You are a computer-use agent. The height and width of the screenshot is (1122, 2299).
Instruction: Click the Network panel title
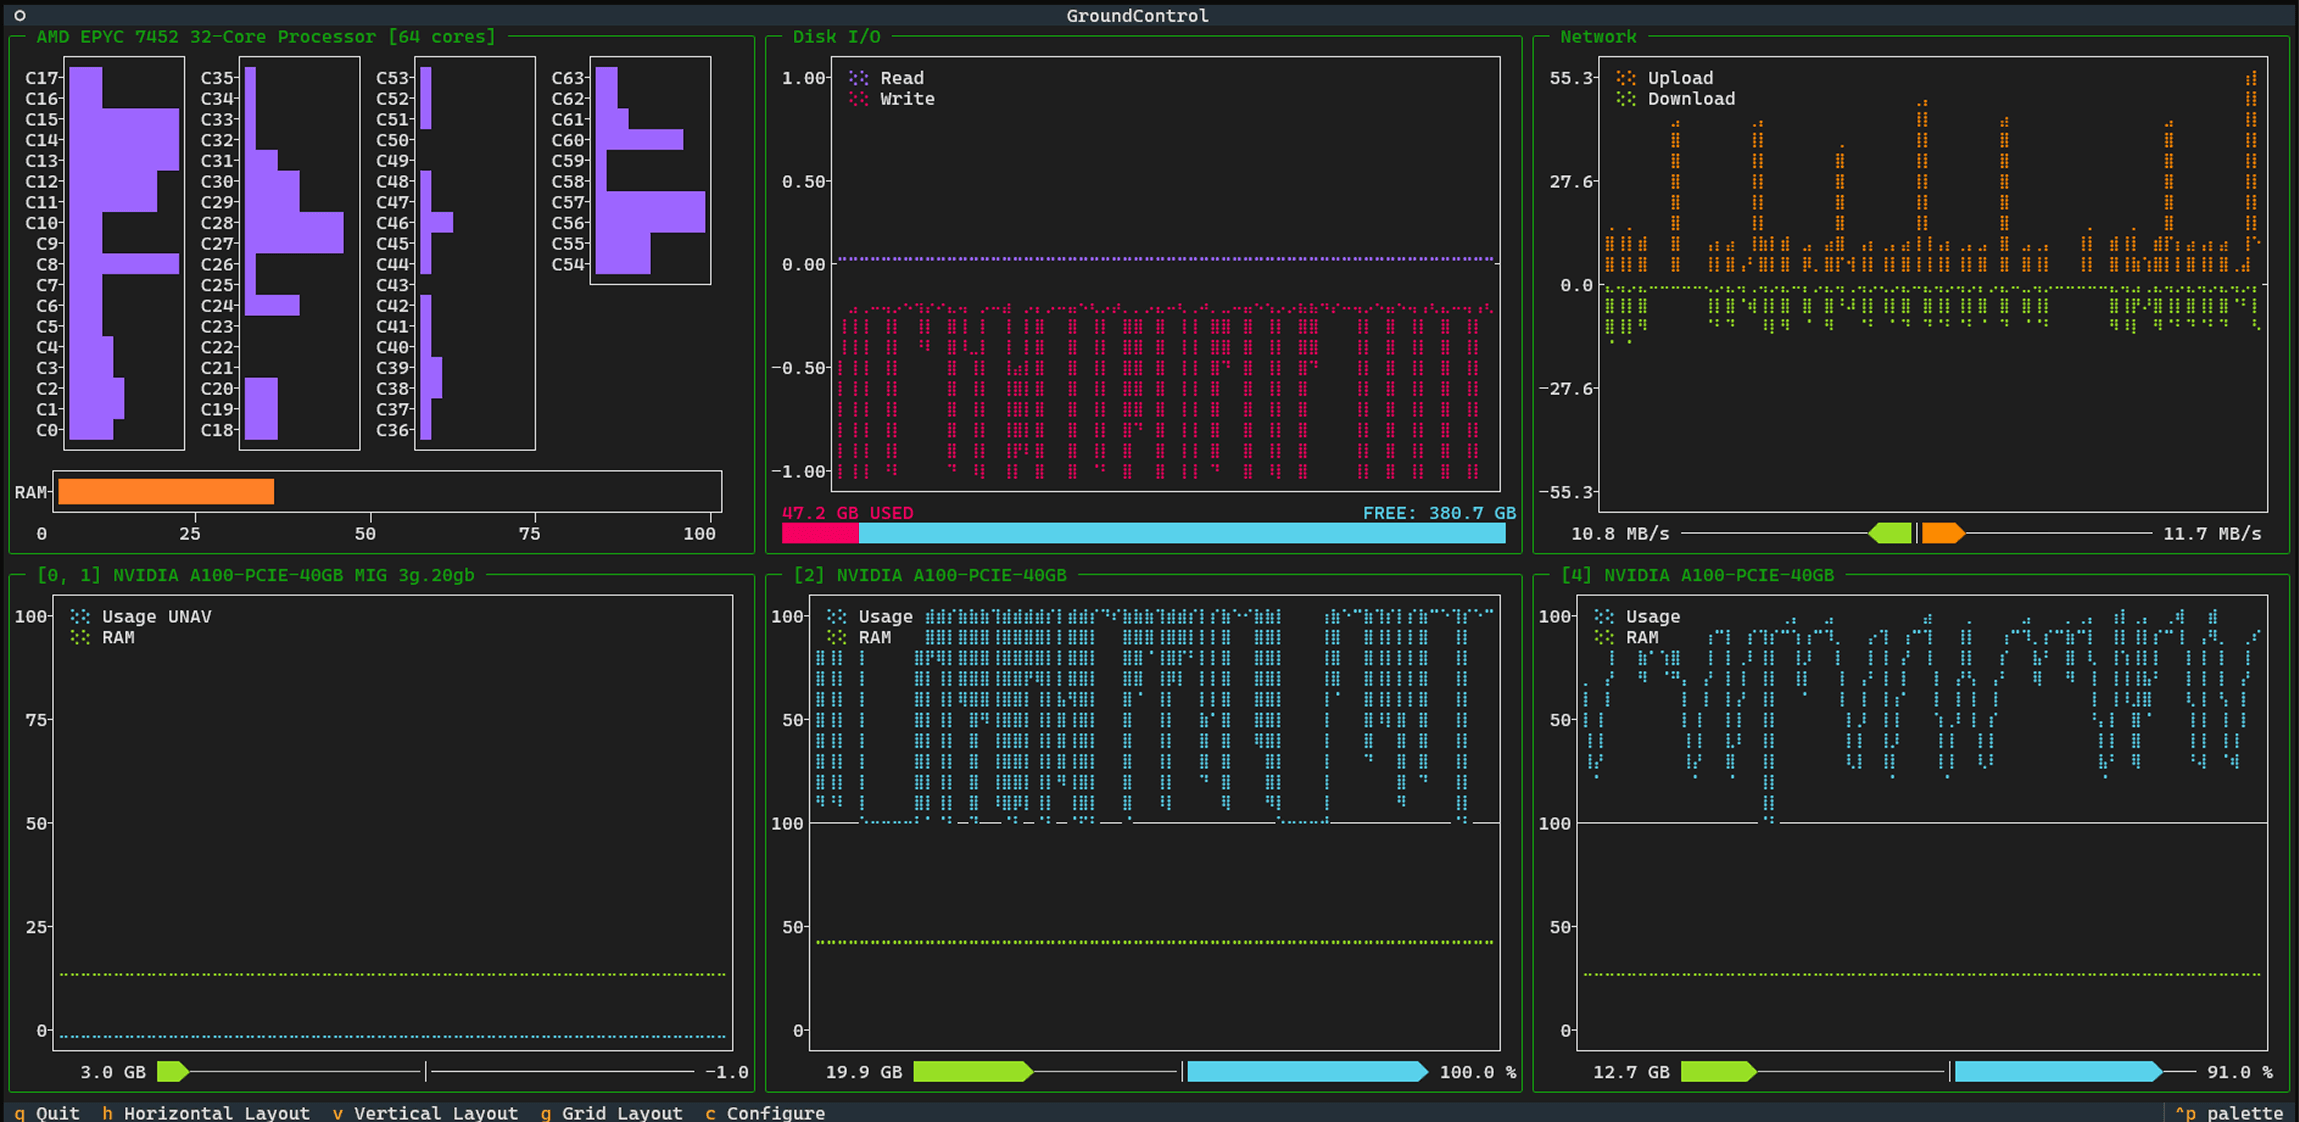click(1598, 37)
